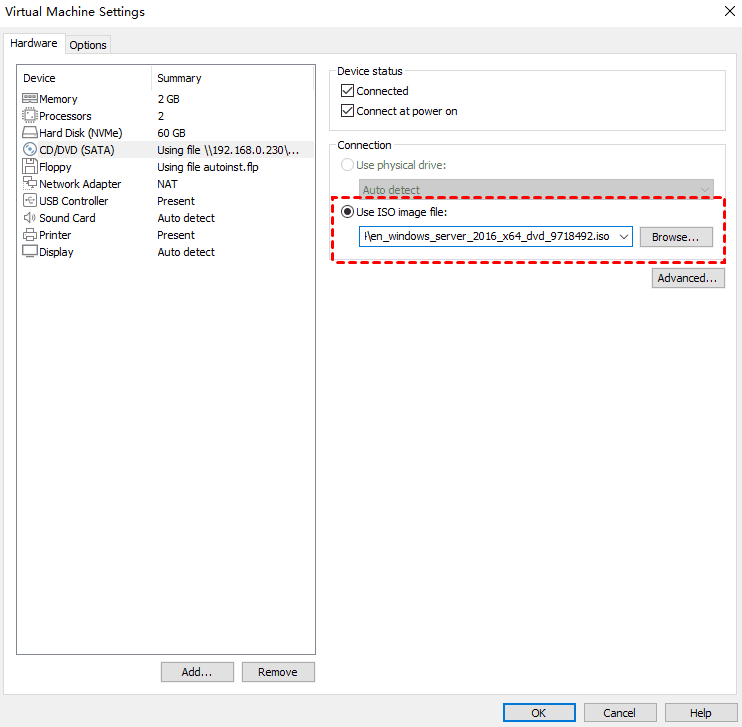Switch to the Options tab
742x727 pixels.
88,45
